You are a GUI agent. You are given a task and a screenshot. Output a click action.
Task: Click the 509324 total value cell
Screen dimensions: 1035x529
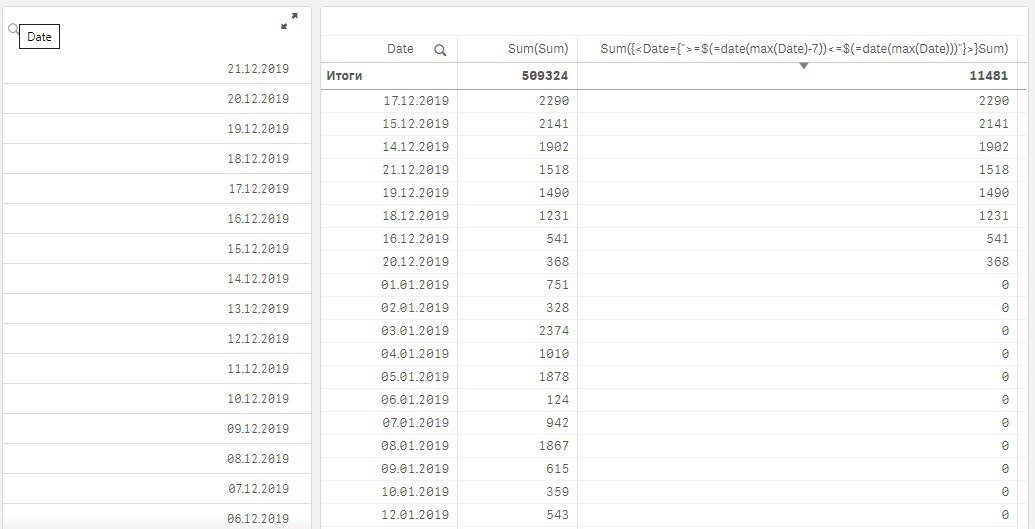click(544, 75)
